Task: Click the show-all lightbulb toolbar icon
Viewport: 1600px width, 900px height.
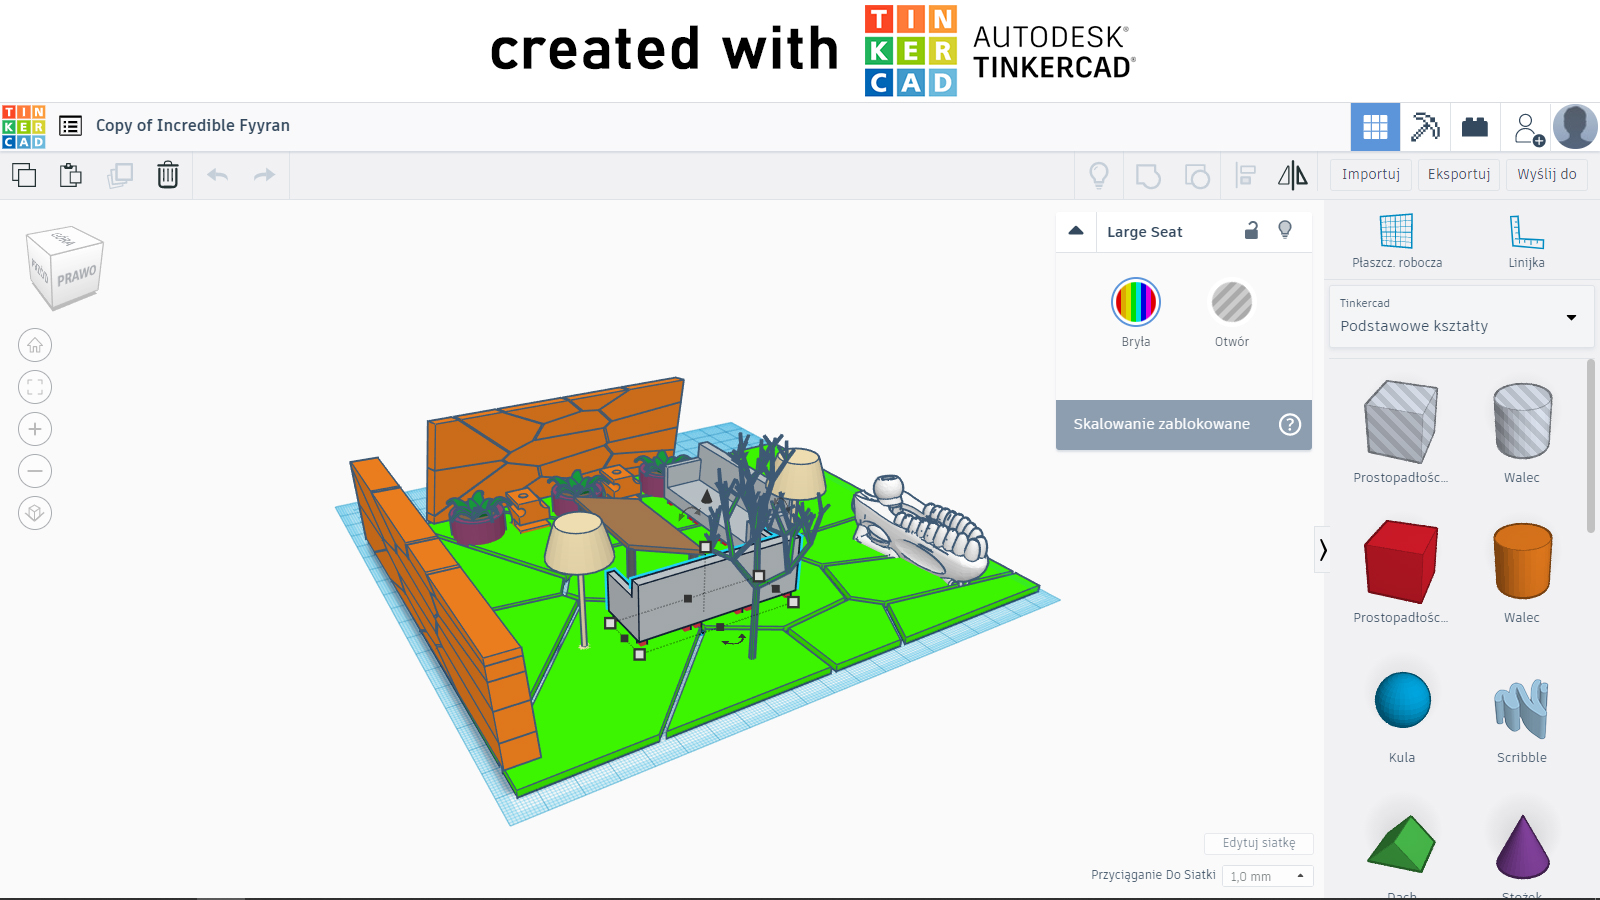Action: [1099, 176]
